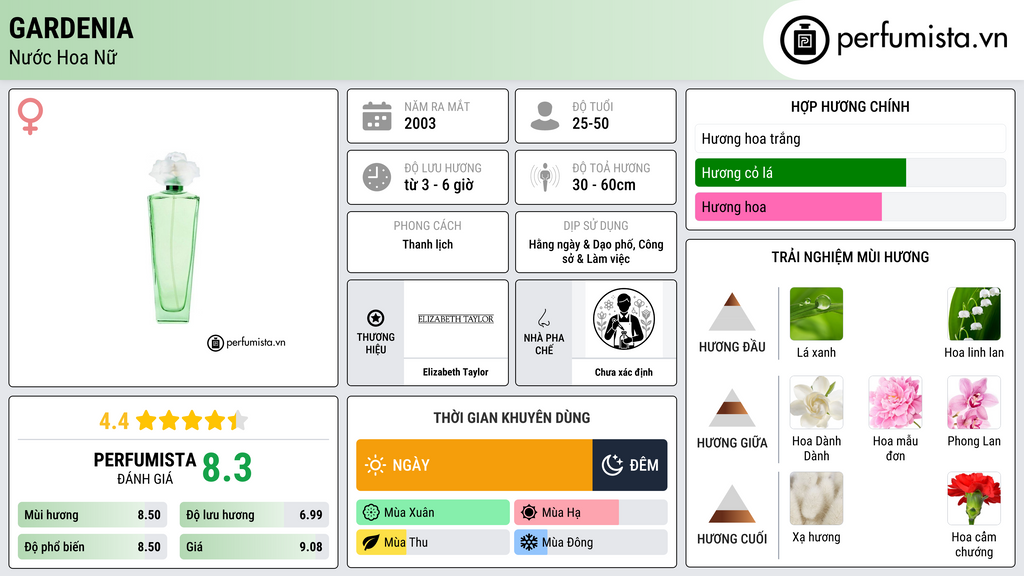The image size is (1024, 576).
Task: Click the sun icon beside Mùa Hạ
Action: tap(529, 513)
